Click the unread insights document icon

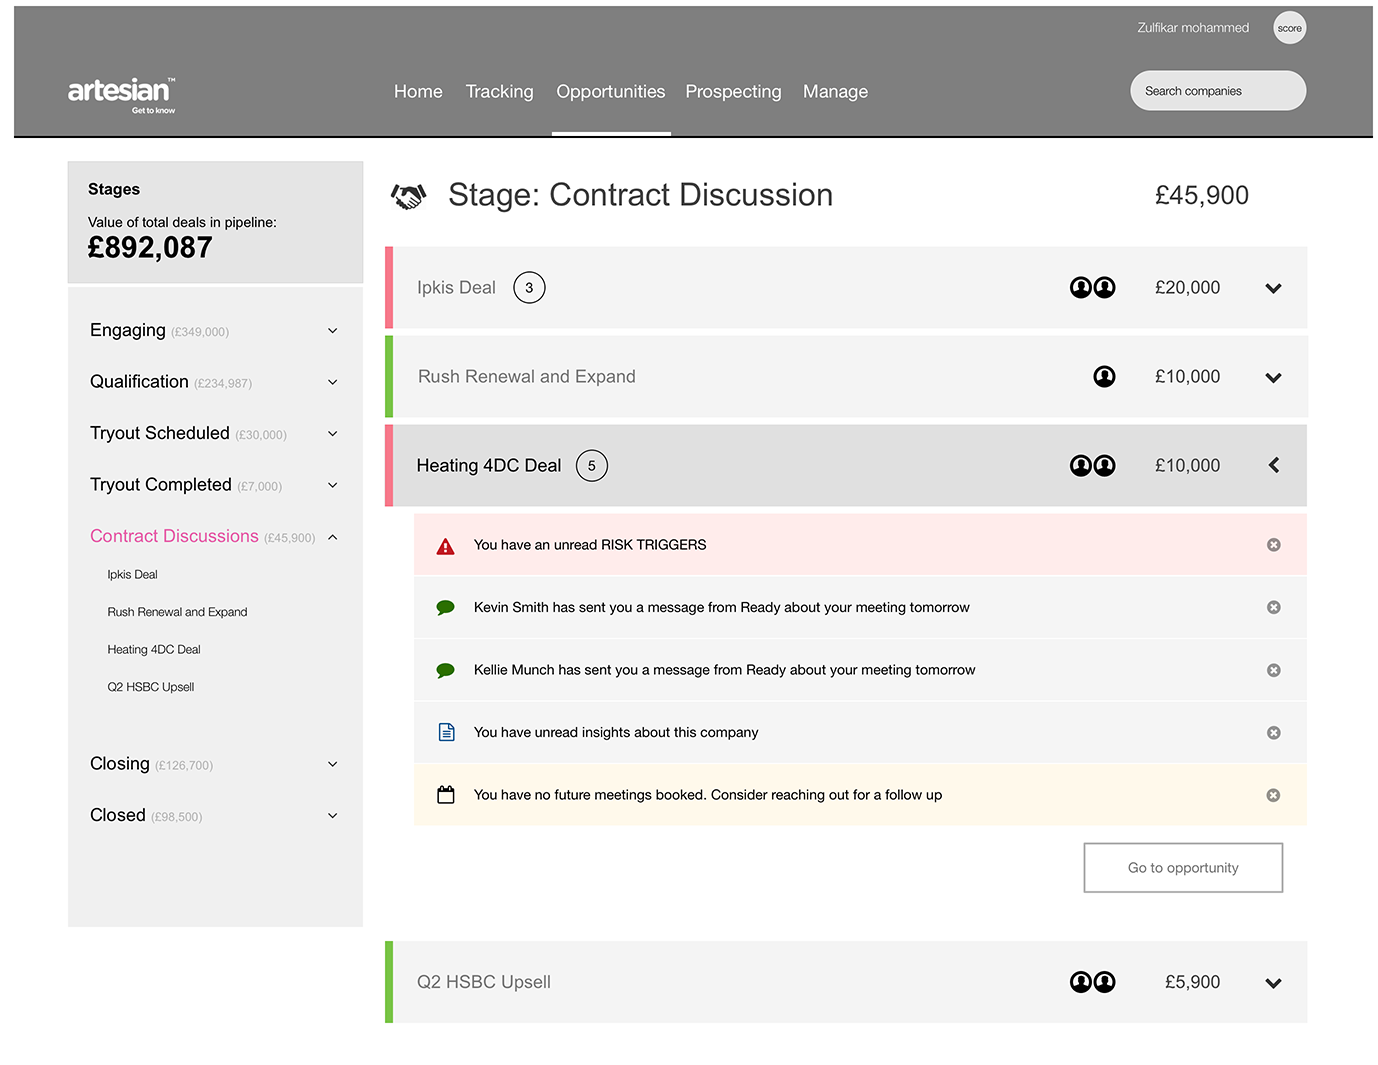(x=446, y=733)
